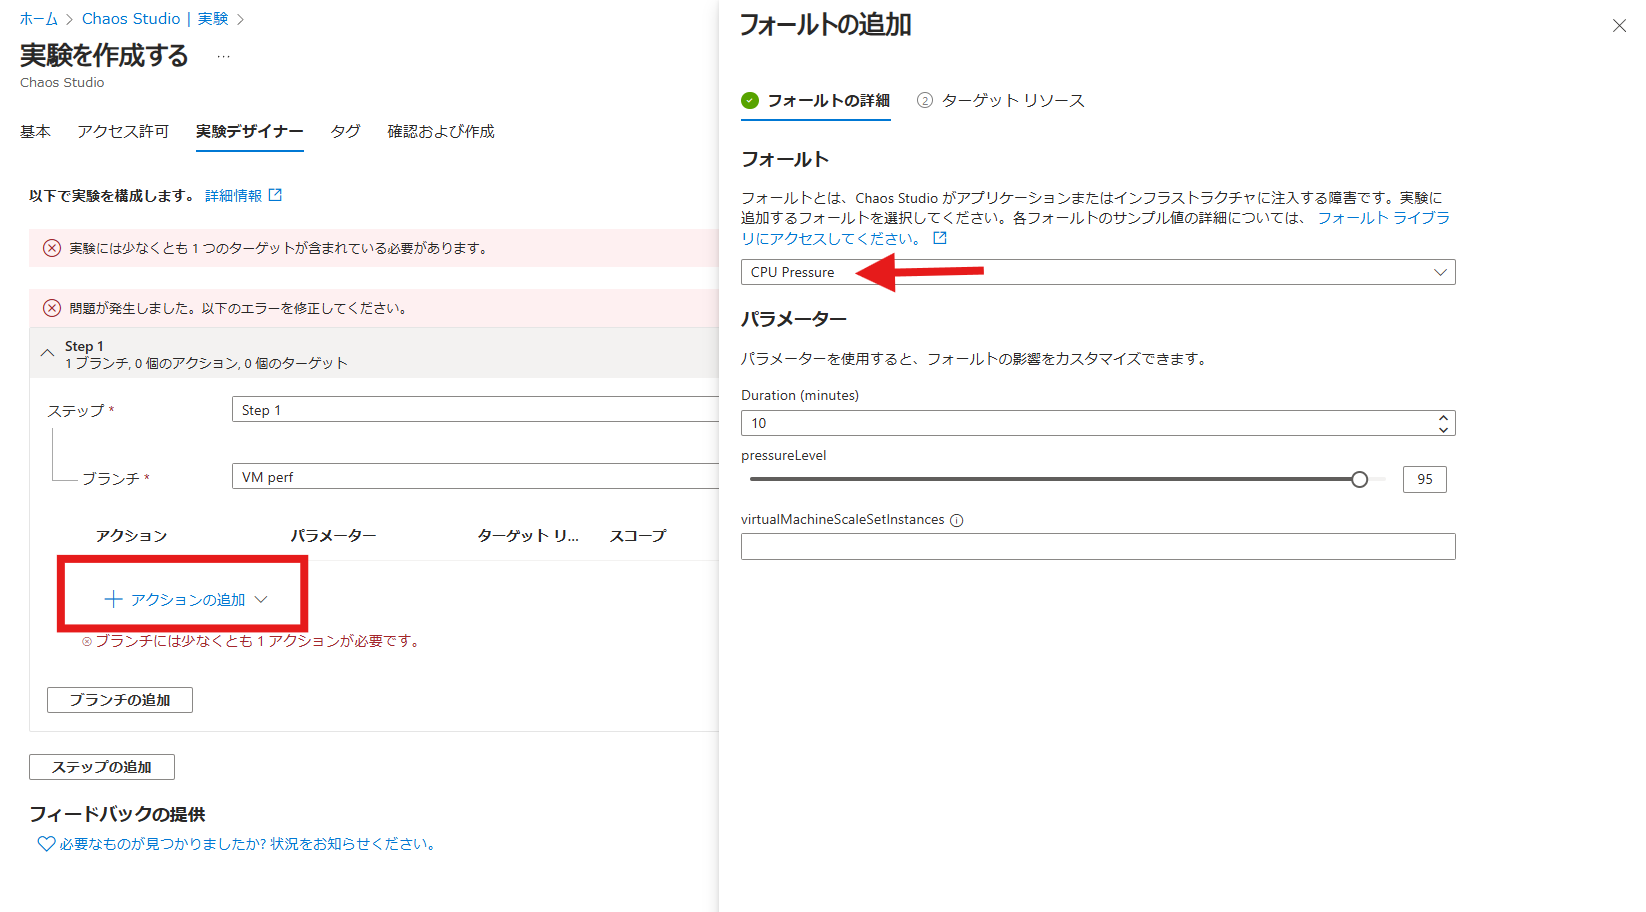
Task: Click the external link icon after フォールト ライブラリ
Action: (x=939, y=238)
